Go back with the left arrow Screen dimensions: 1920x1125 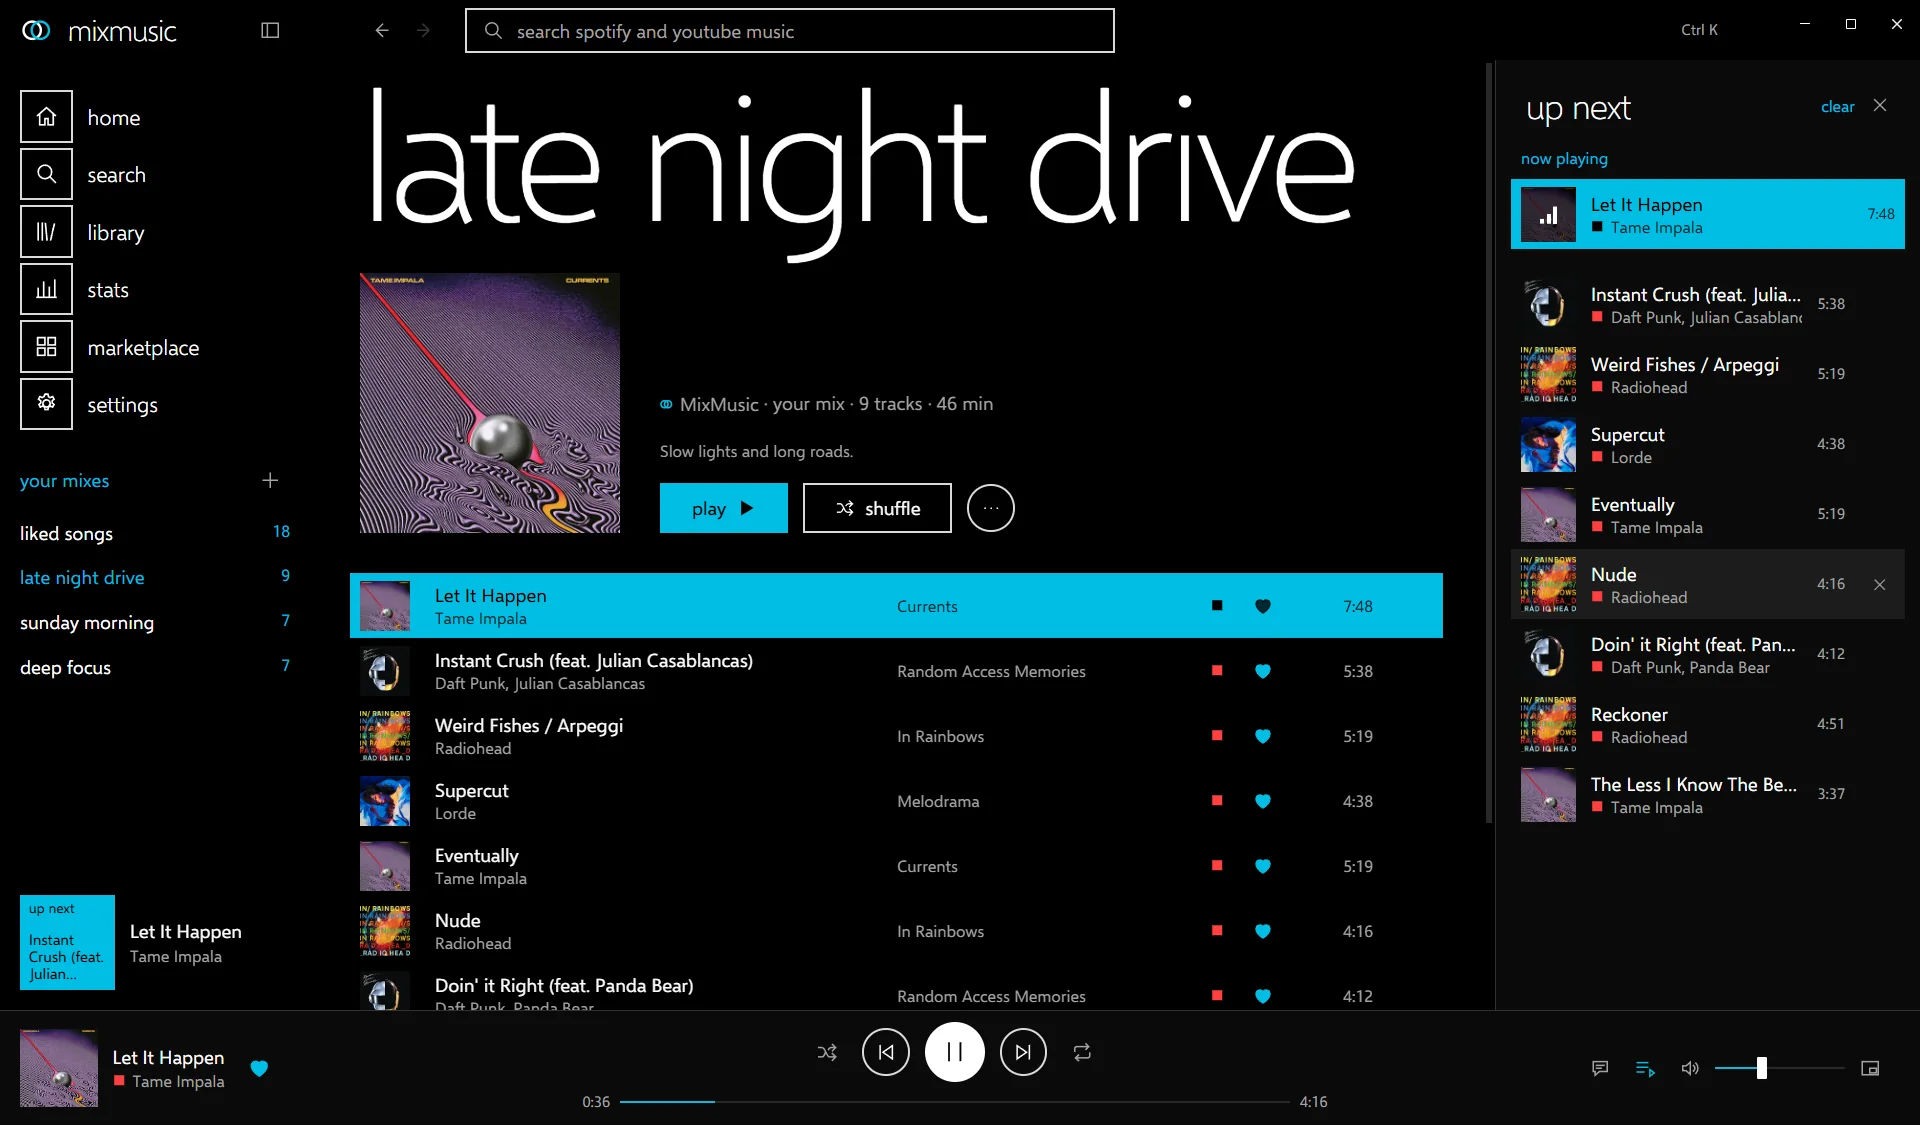pos(382,30)
